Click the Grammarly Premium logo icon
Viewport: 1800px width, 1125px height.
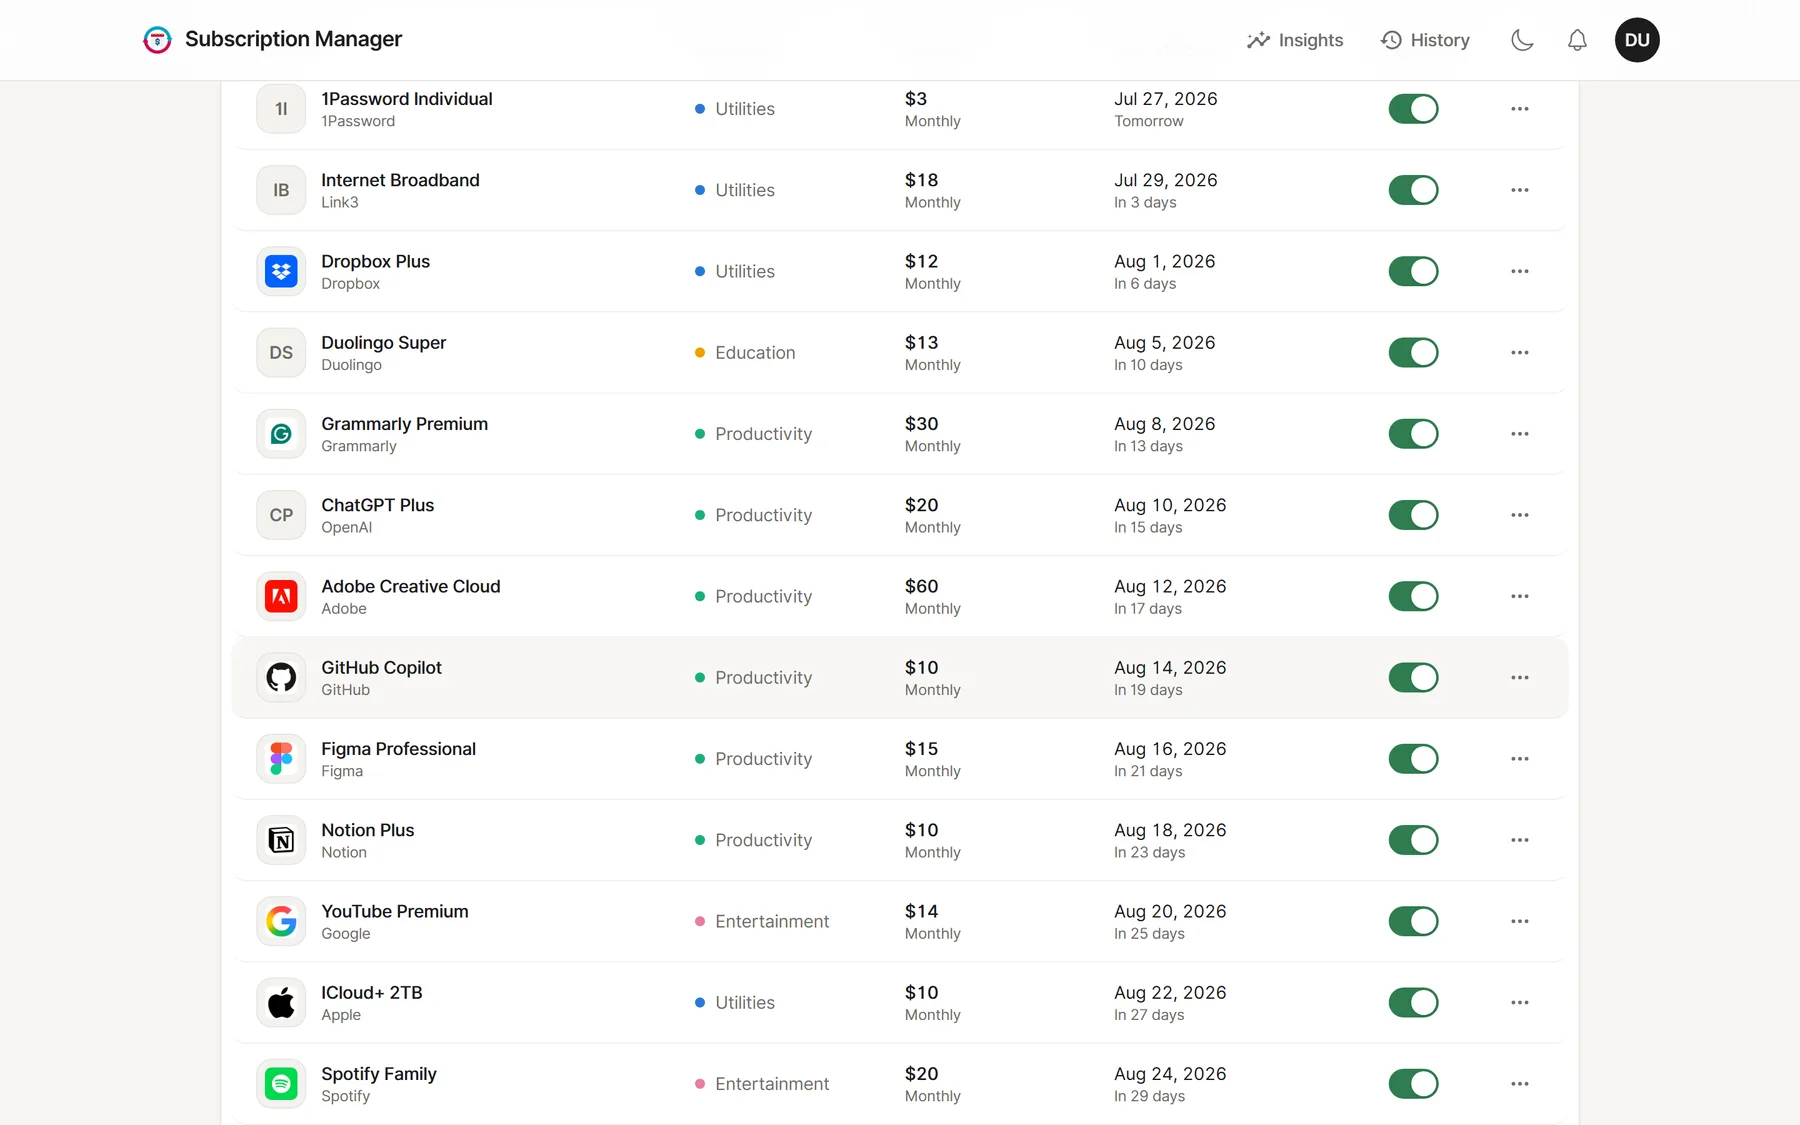281,434
